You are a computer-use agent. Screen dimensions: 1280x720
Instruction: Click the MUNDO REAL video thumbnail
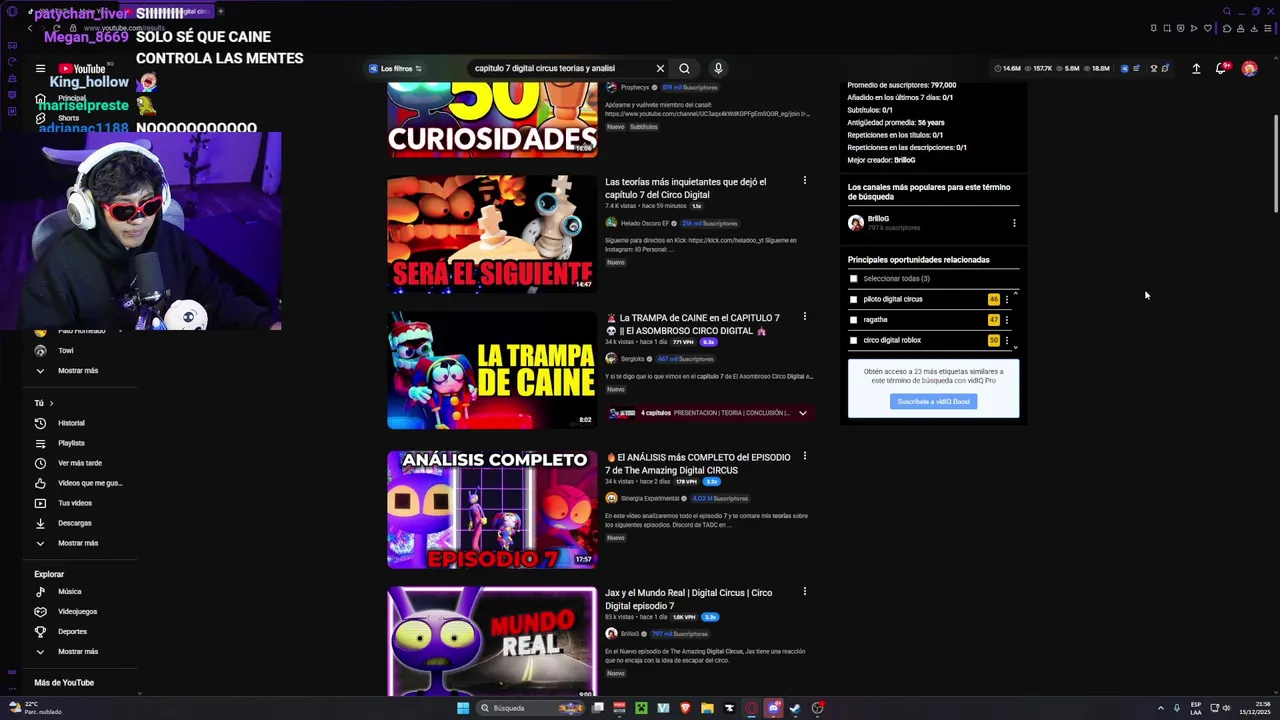click(x=492, y=641)
